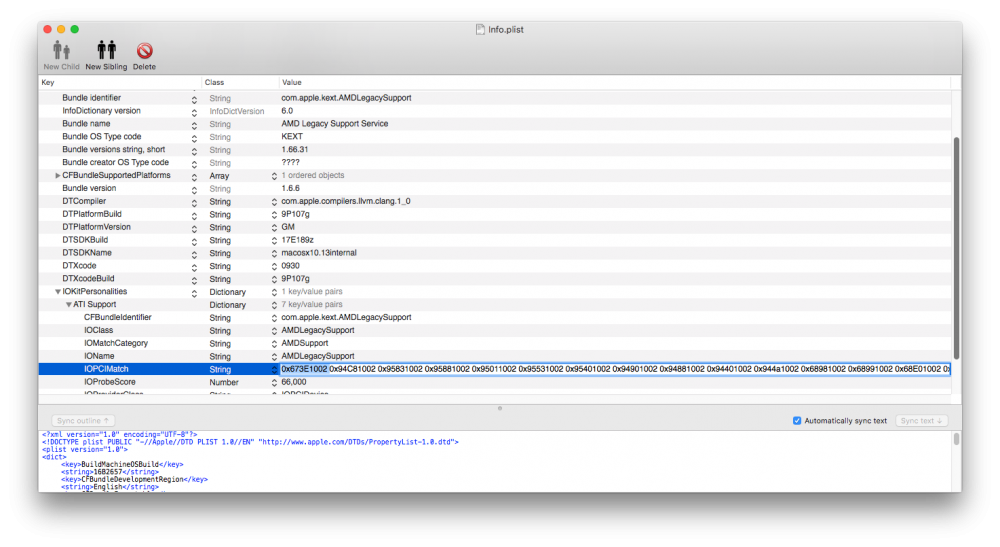Open key stepper for Bundle name row
The width and height of the screenshot is (1000, 547).
coord(194,124)
